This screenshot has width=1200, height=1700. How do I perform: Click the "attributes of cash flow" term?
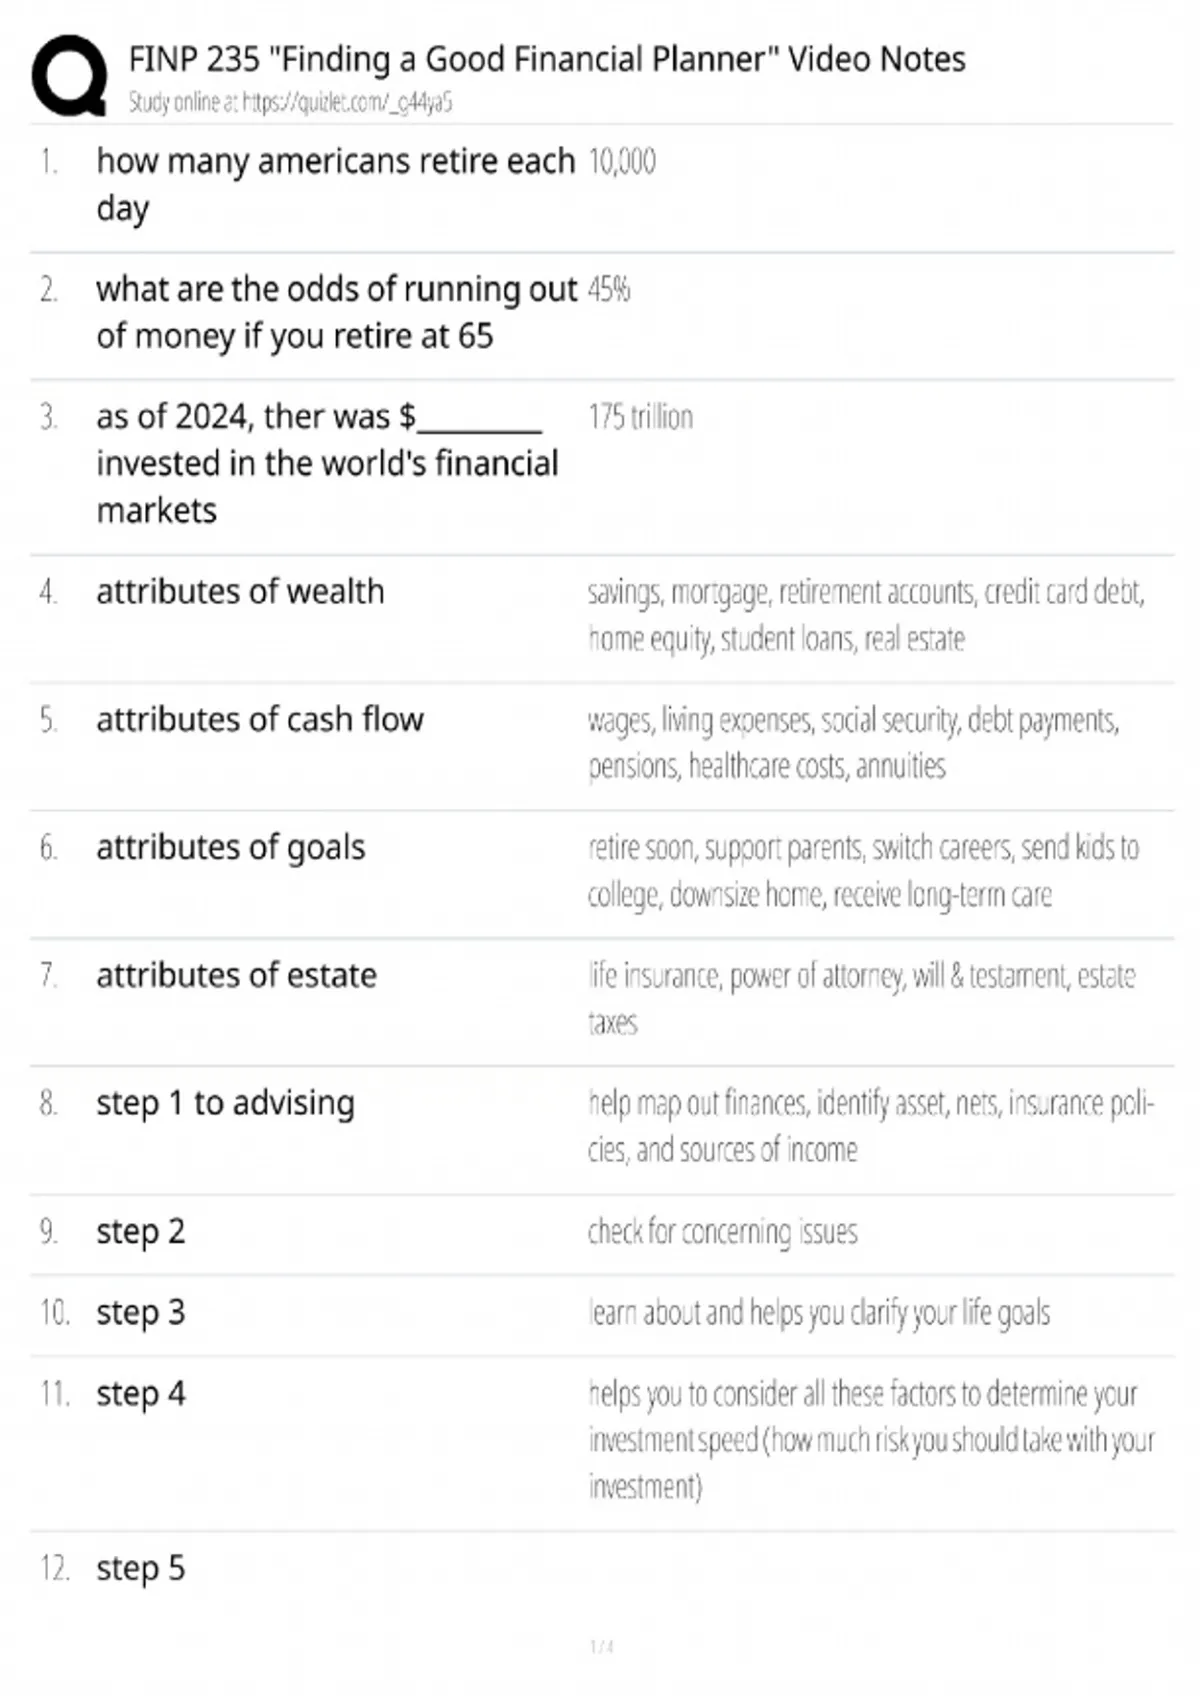[260, 720]
